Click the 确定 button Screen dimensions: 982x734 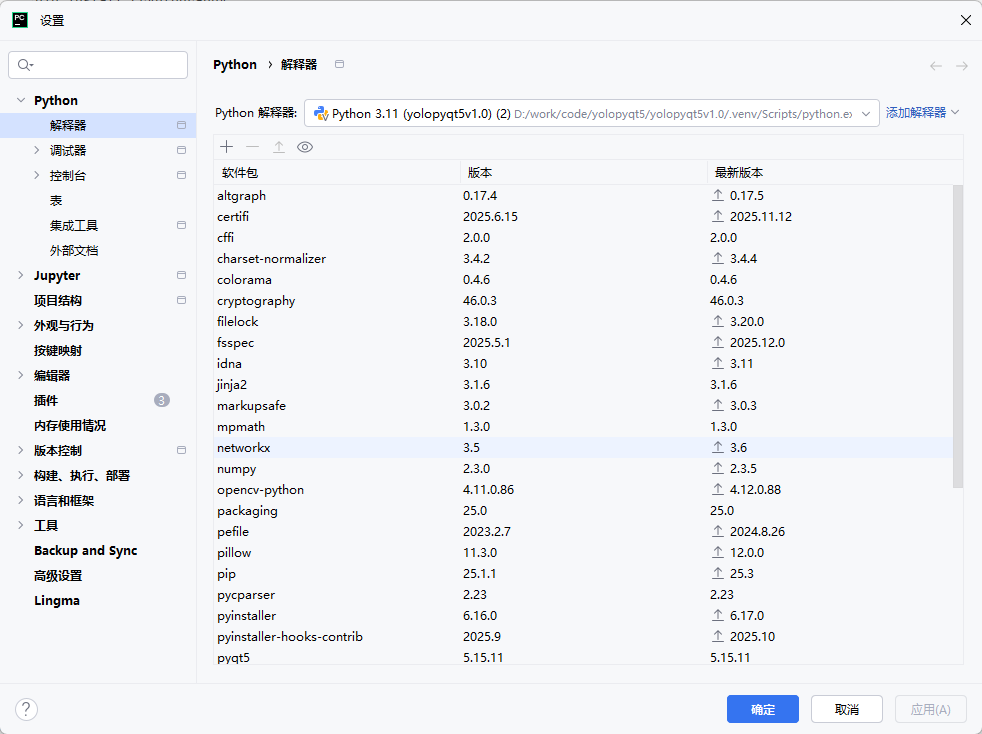pyautogui.click(x=763, y=709)
